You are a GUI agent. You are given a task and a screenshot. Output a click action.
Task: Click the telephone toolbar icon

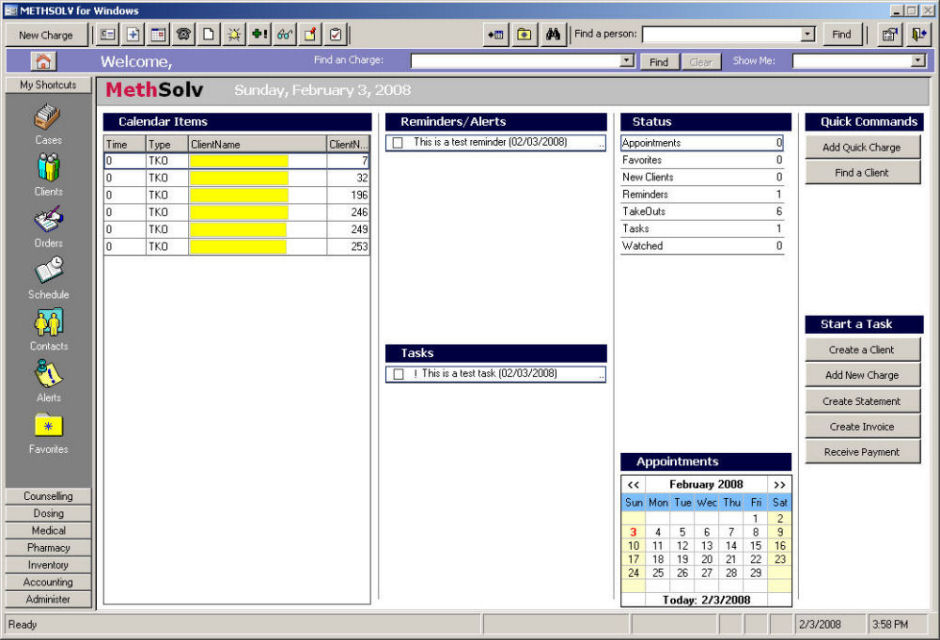click(x=183, y=35)
